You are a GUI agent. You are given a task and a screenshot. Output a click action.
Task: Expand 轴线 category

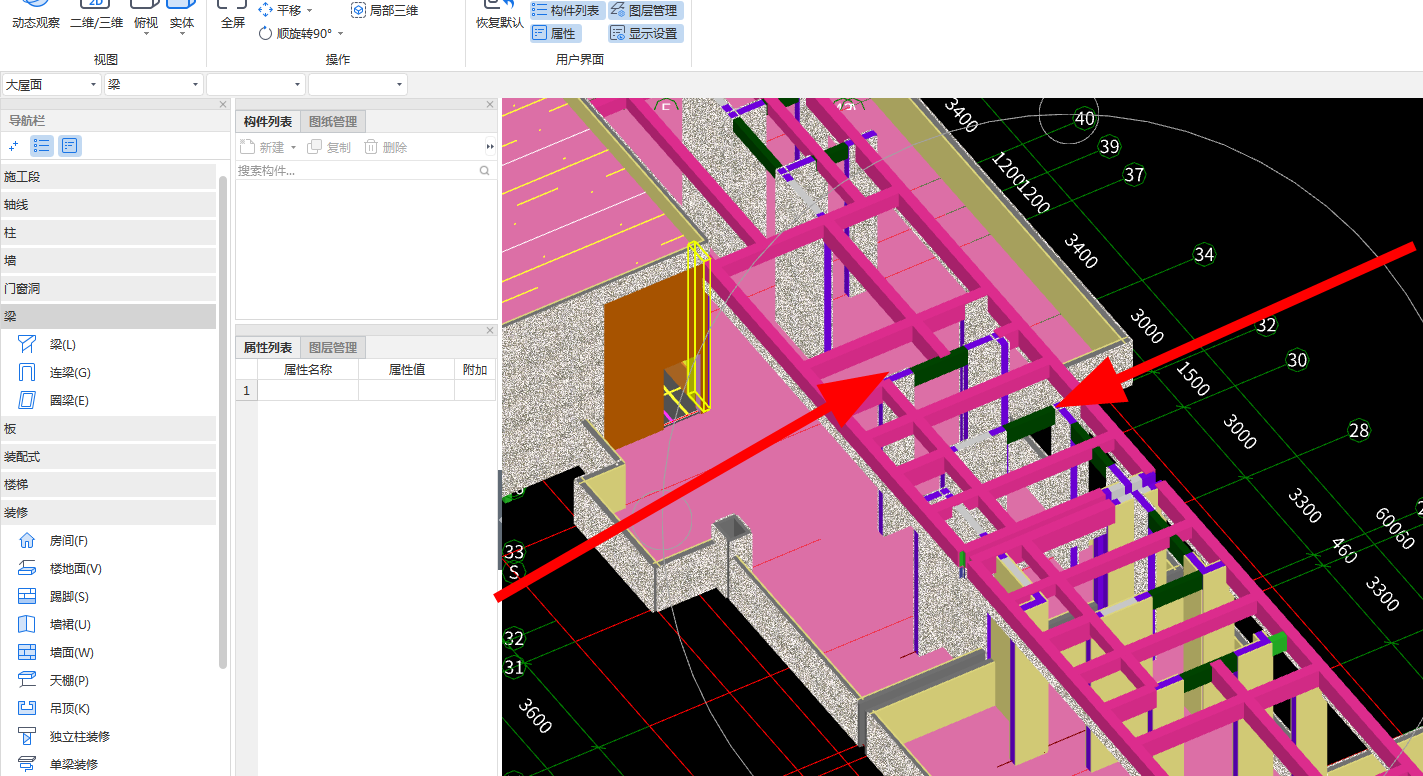(108, 205)
